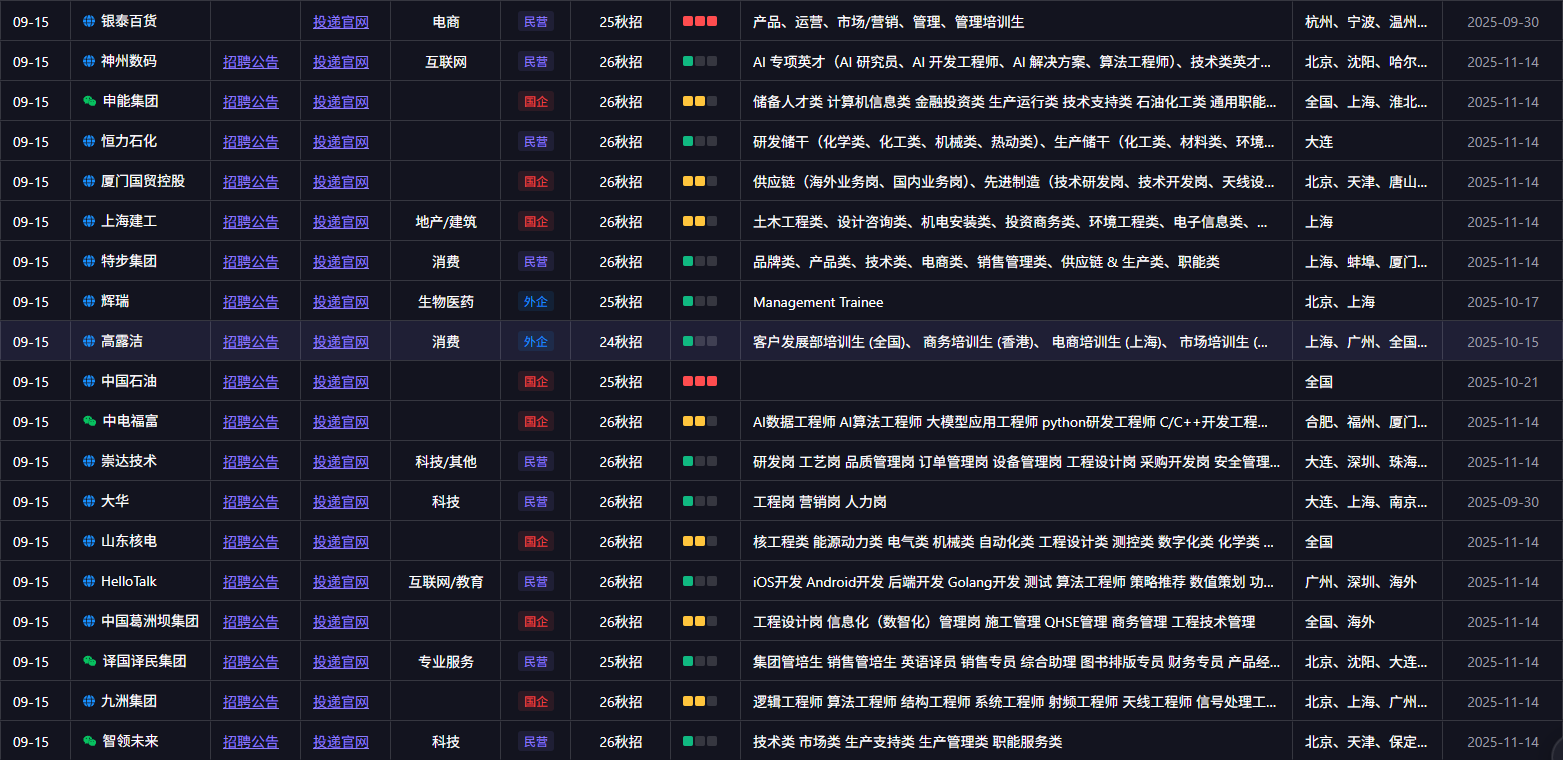Click the green leaf icon beside 申能集团
The height and width of the screenshot is (760, 1563).
click(x=87, y=101)
